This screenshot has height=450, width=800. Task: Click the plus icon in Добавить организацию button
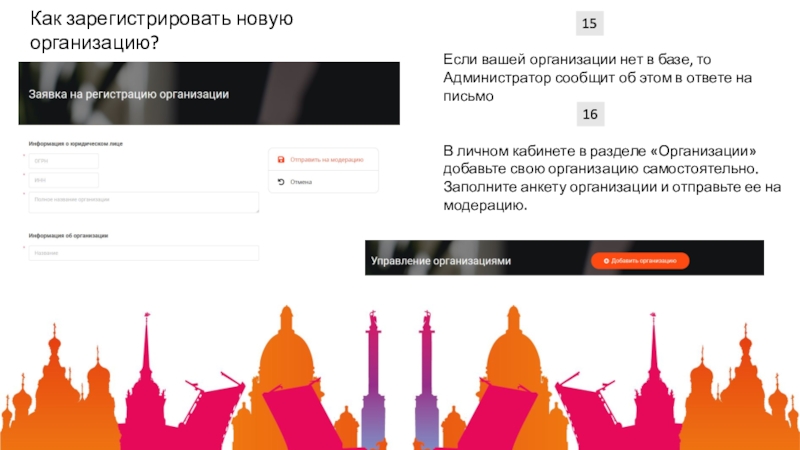606,261
